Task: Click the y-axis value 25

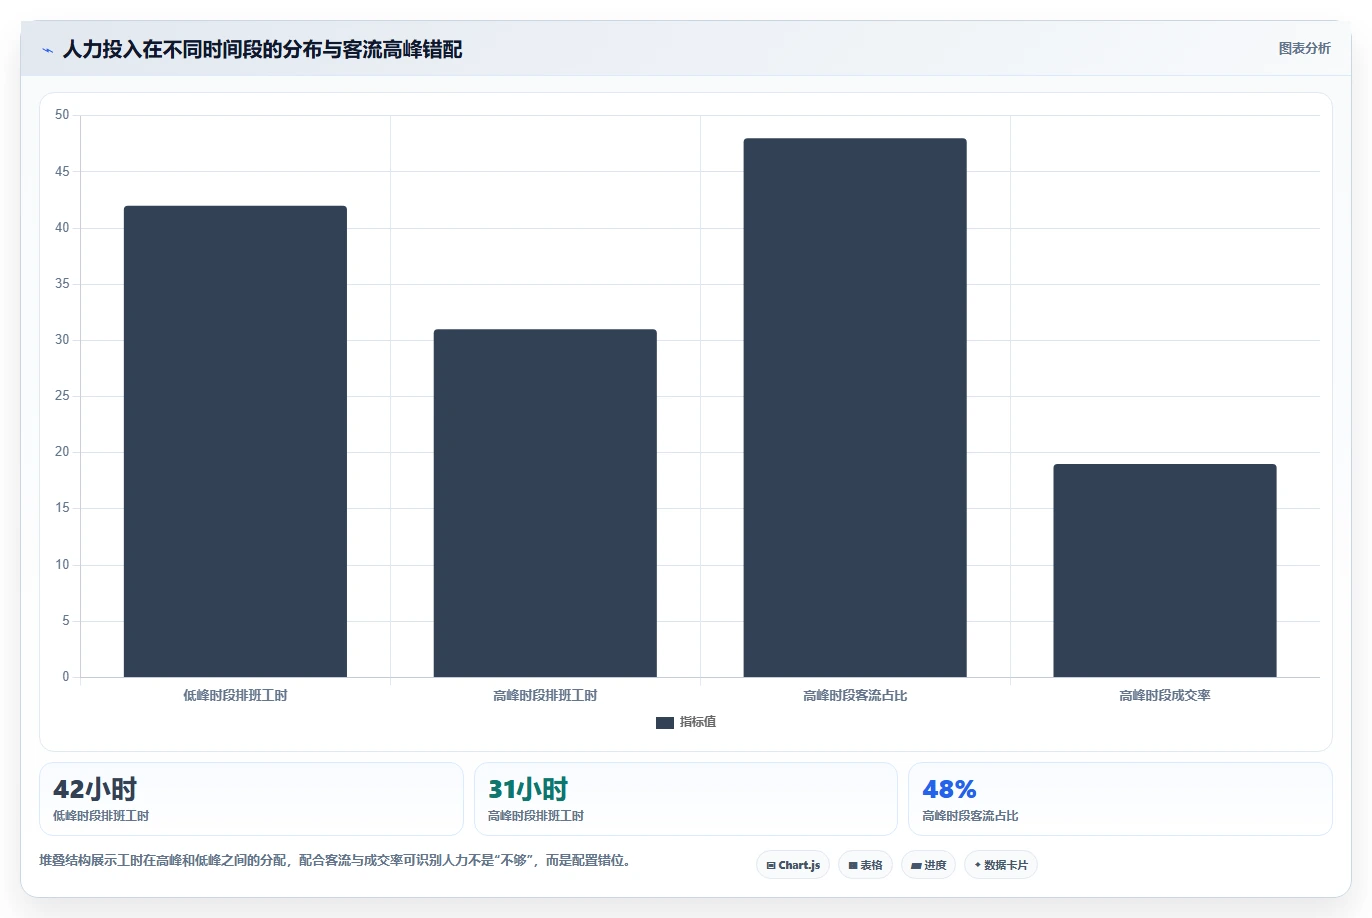Action: coord(62,396)
